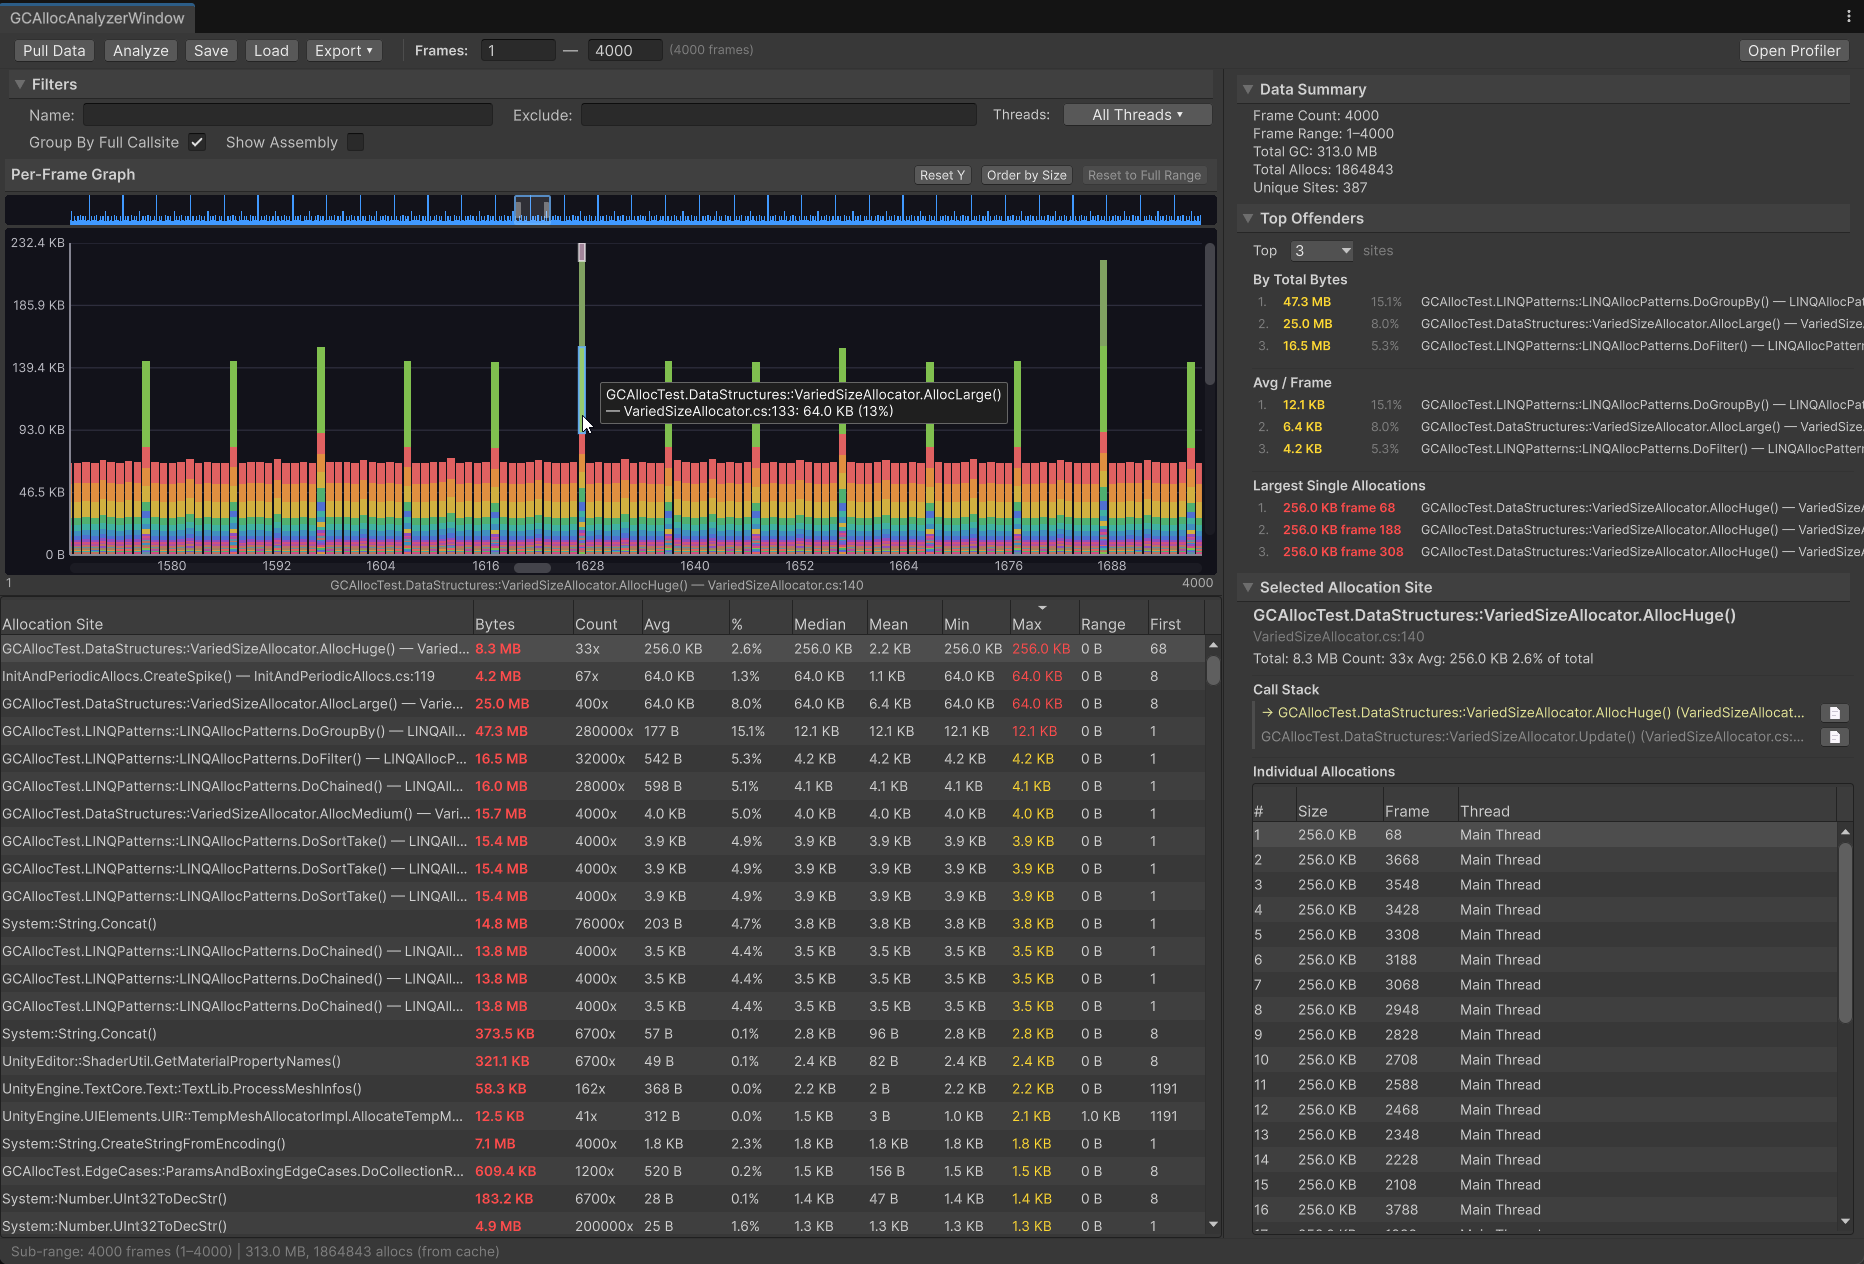
Task: Open the Export dropdown menu
Action: (x=343, y=51)
